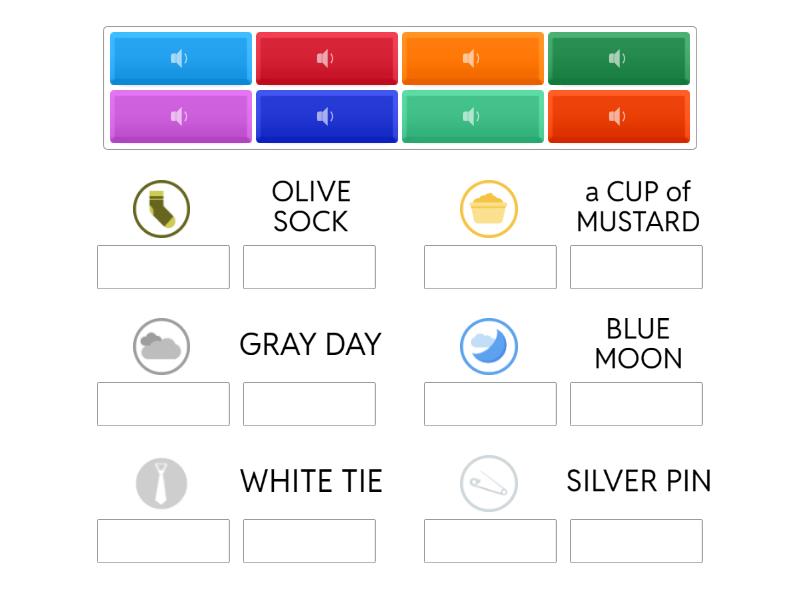Click drop box under WHITE TIE text
This screenshot has height=600, width=800.
(309, 541)
